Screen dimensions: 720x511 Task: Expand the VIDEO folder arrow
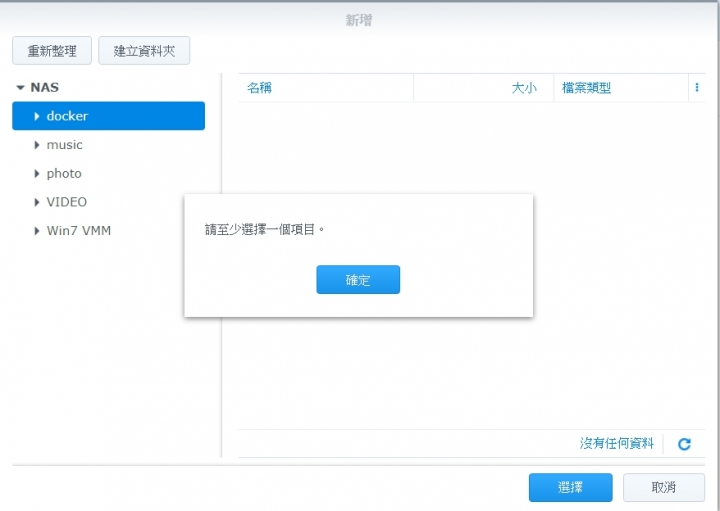pyautogui.click(x=37, y=202)
